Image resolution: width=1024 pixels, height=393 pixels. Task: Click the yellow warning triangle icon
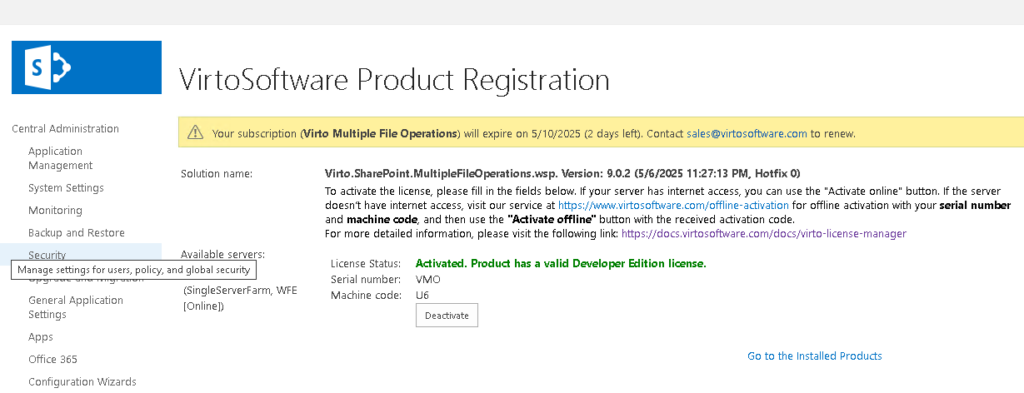coord(195,133)
